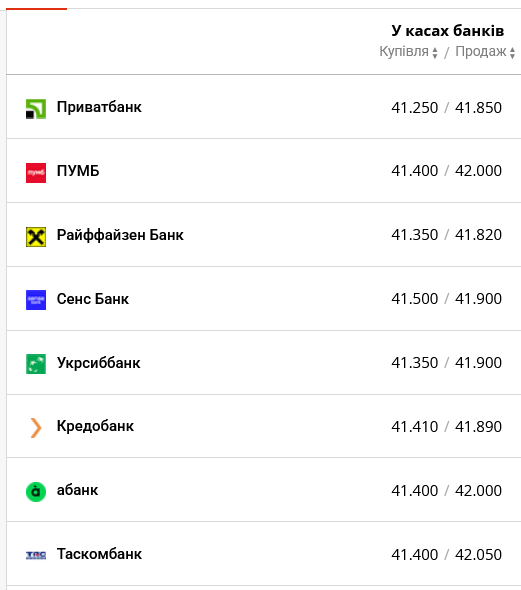
Task: Click the yellow Райффайзен Банк logo icon
Action: tap(36, 237)
